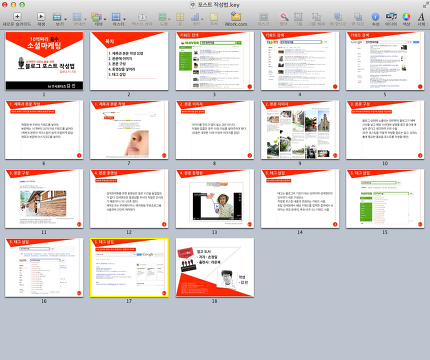Click highlighted slide 17 thumbnail

[129, 268]
